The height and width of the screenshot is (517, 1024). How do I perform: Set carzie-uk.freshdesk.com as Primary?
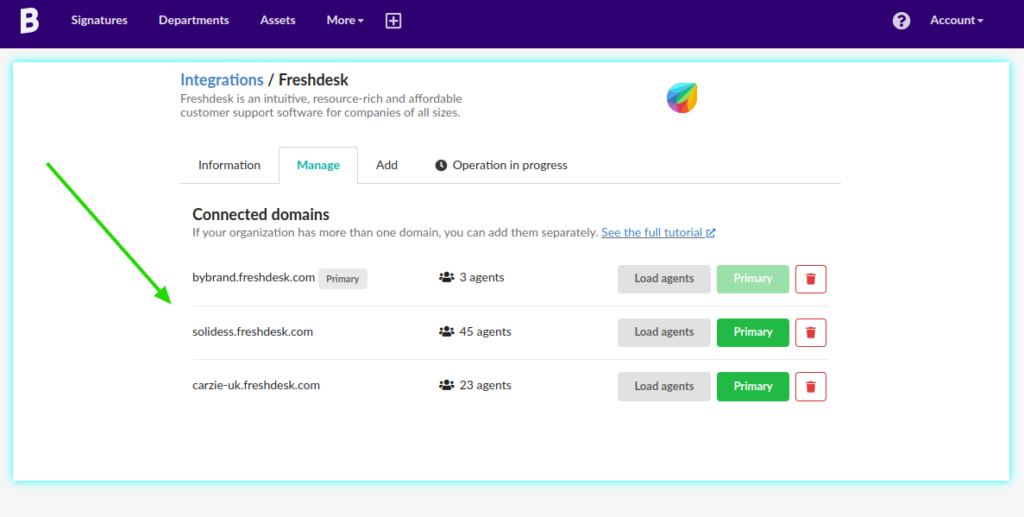(753, 386)
